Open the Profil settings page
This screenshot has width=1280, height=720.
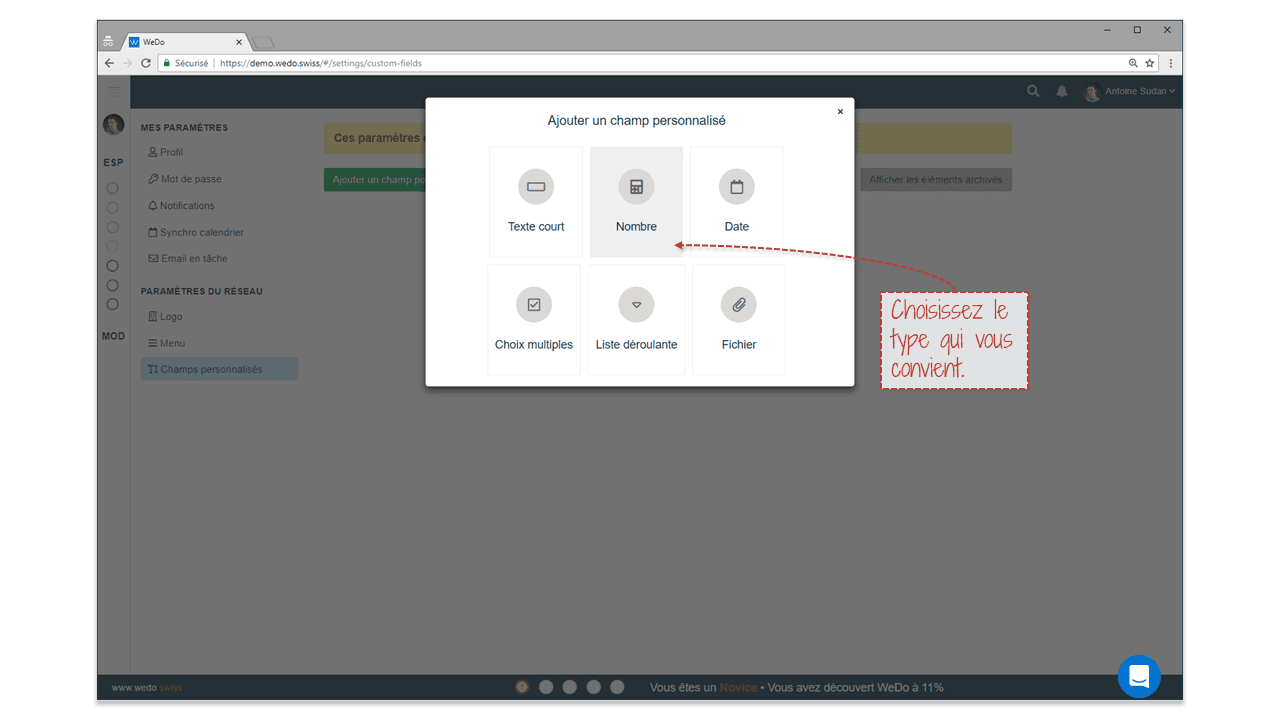coord(166,152)
